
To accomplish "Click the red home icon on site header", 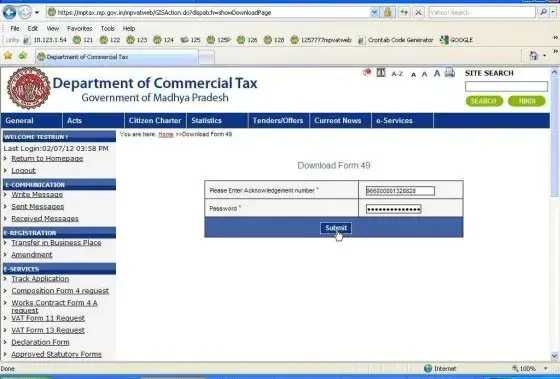I will [x=367, y=73].
